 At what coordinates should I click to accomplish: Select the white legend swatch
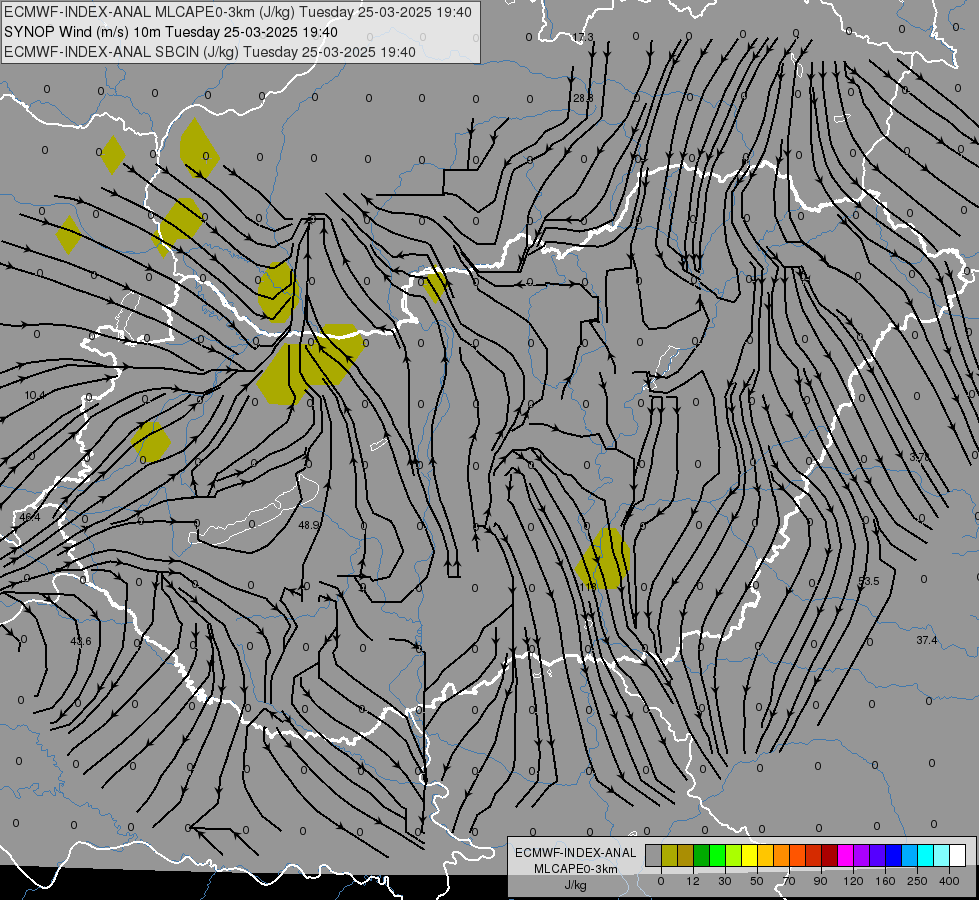click(957, 856)
